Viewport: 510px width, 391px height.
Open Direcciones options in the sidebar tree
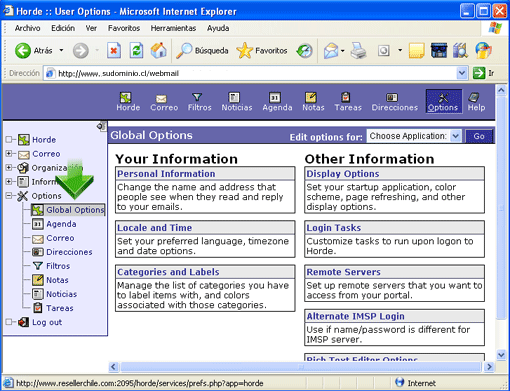62,252
